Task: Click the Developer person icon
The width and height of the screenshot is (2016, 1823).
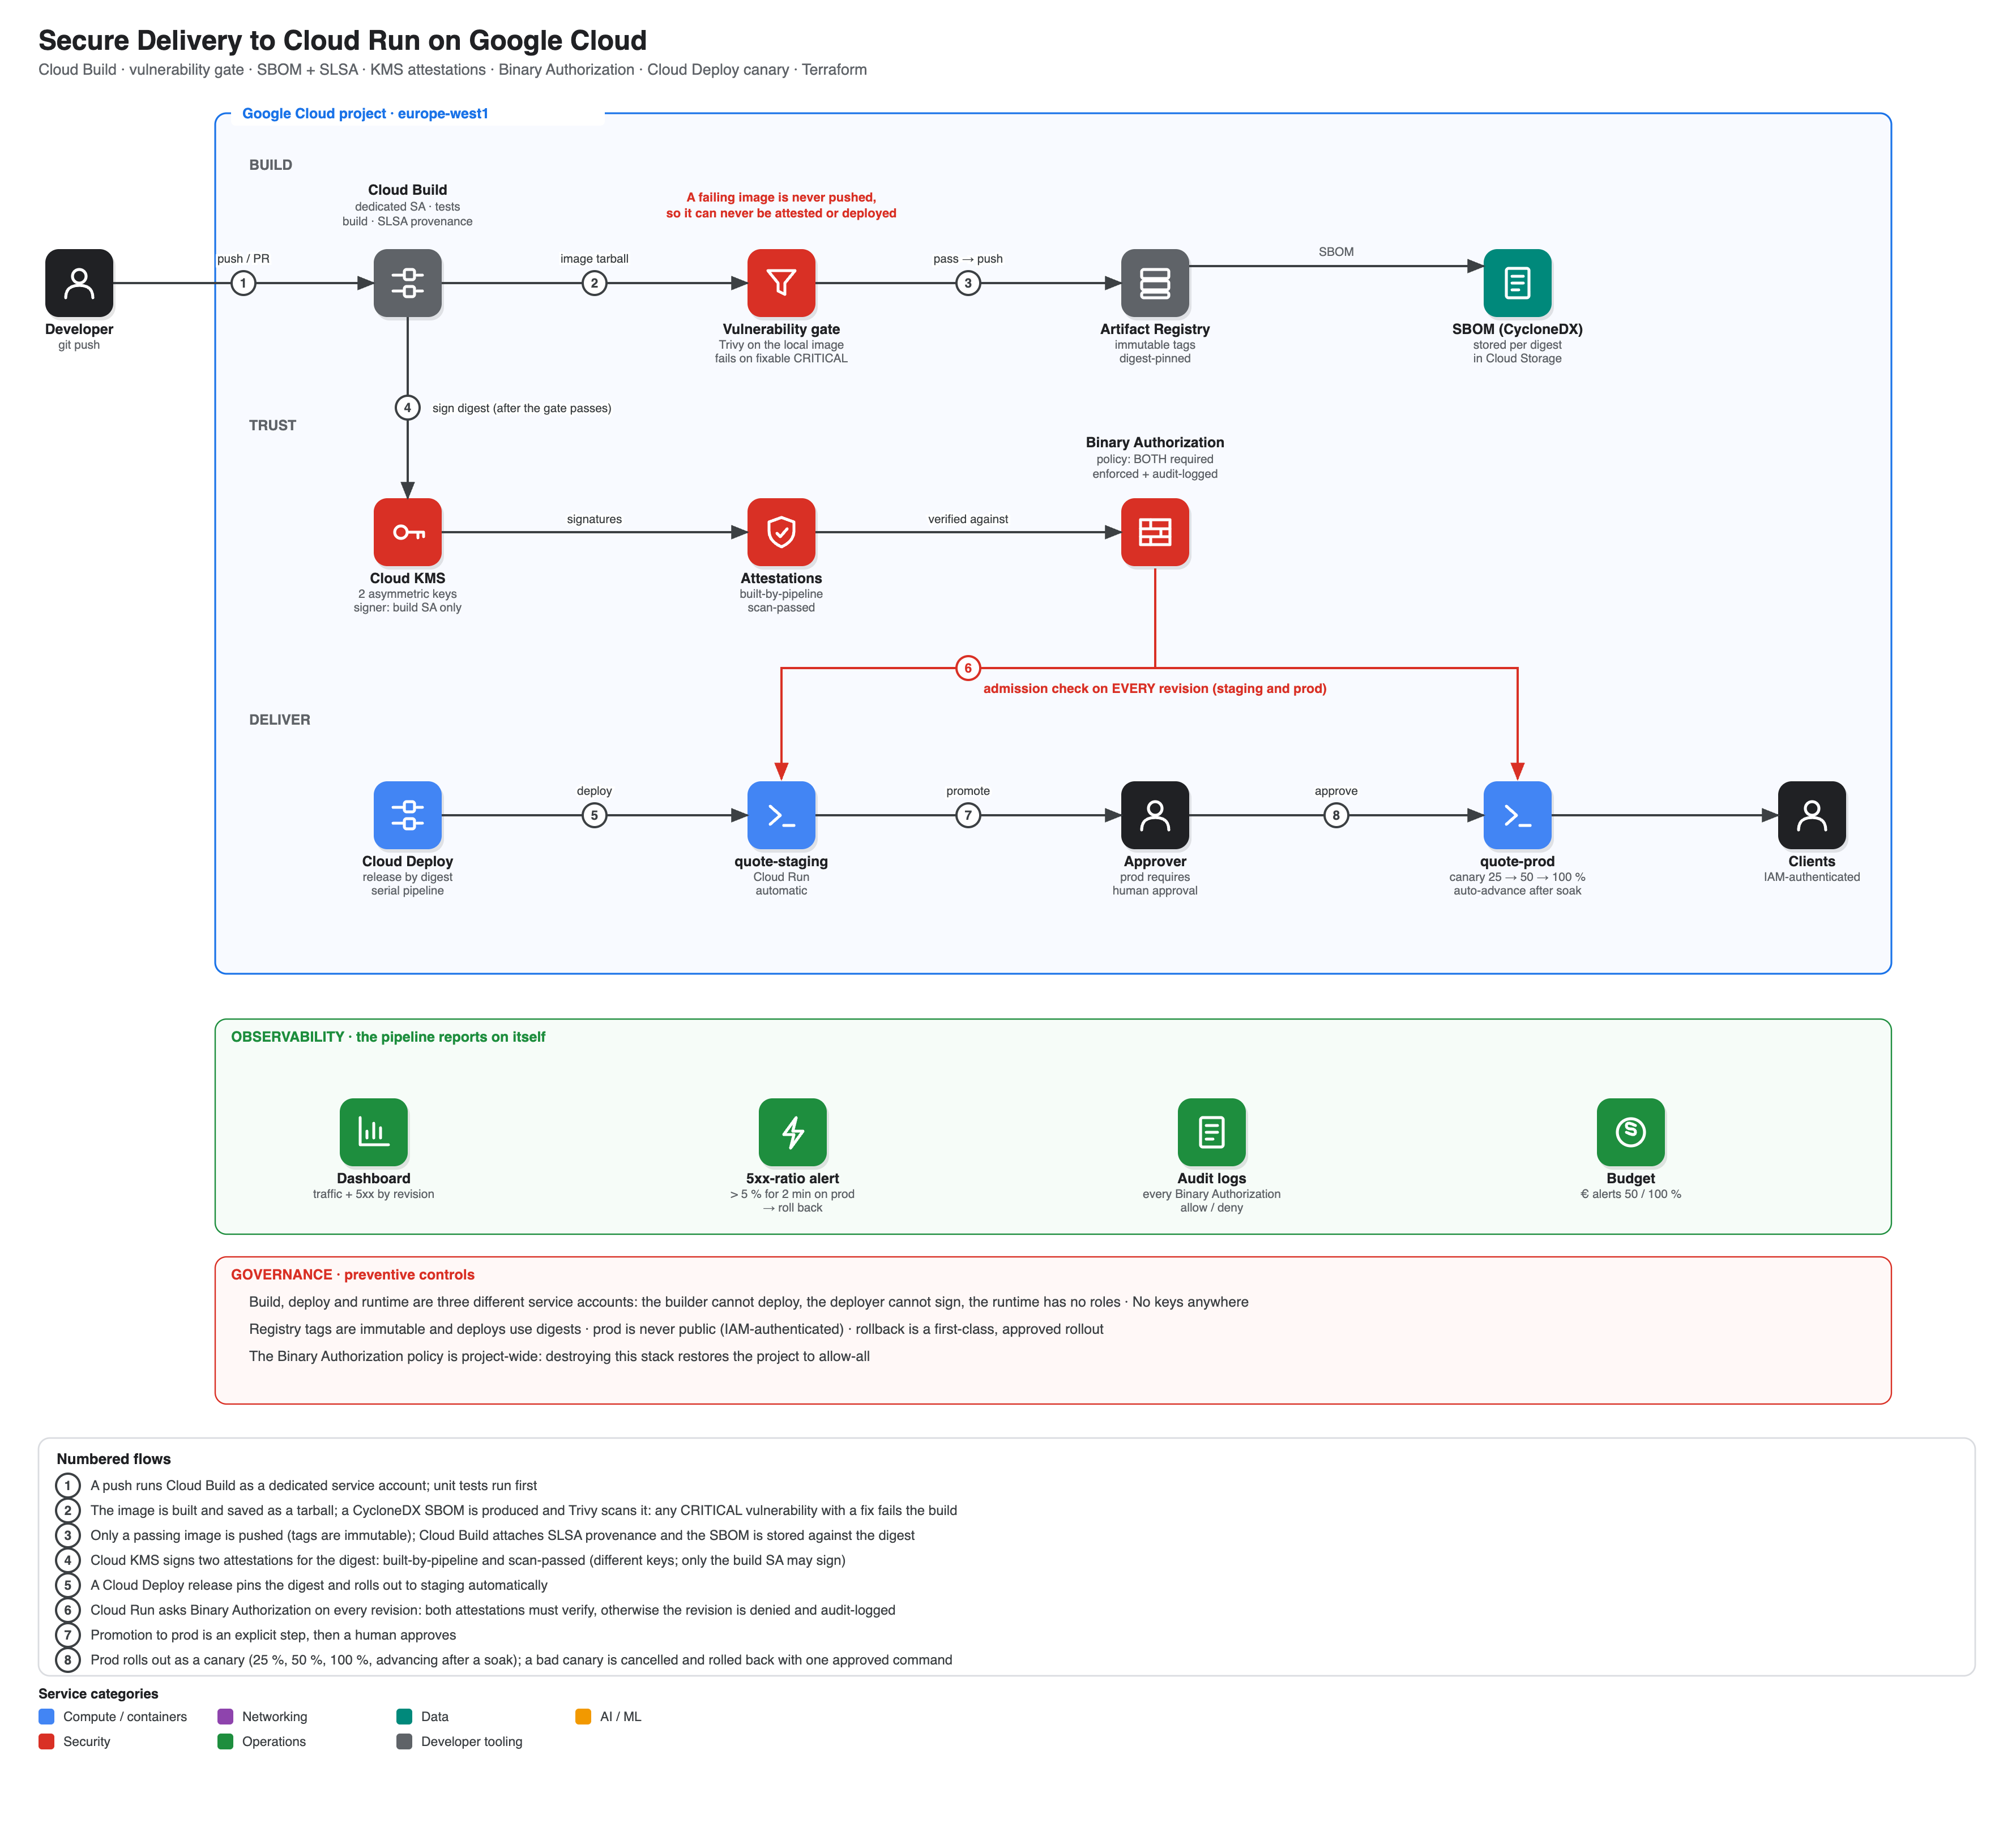Action: 79,283
